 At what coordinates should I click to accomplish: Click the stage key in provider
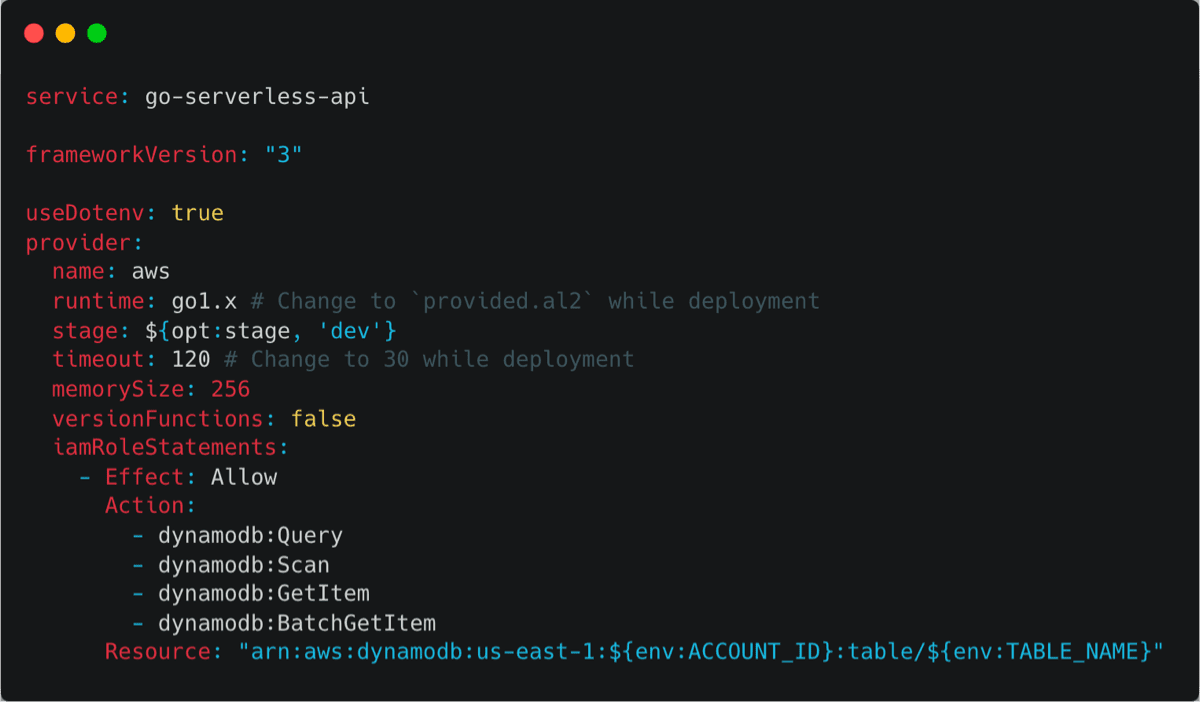pyautogui.click(x=88, y=330)
